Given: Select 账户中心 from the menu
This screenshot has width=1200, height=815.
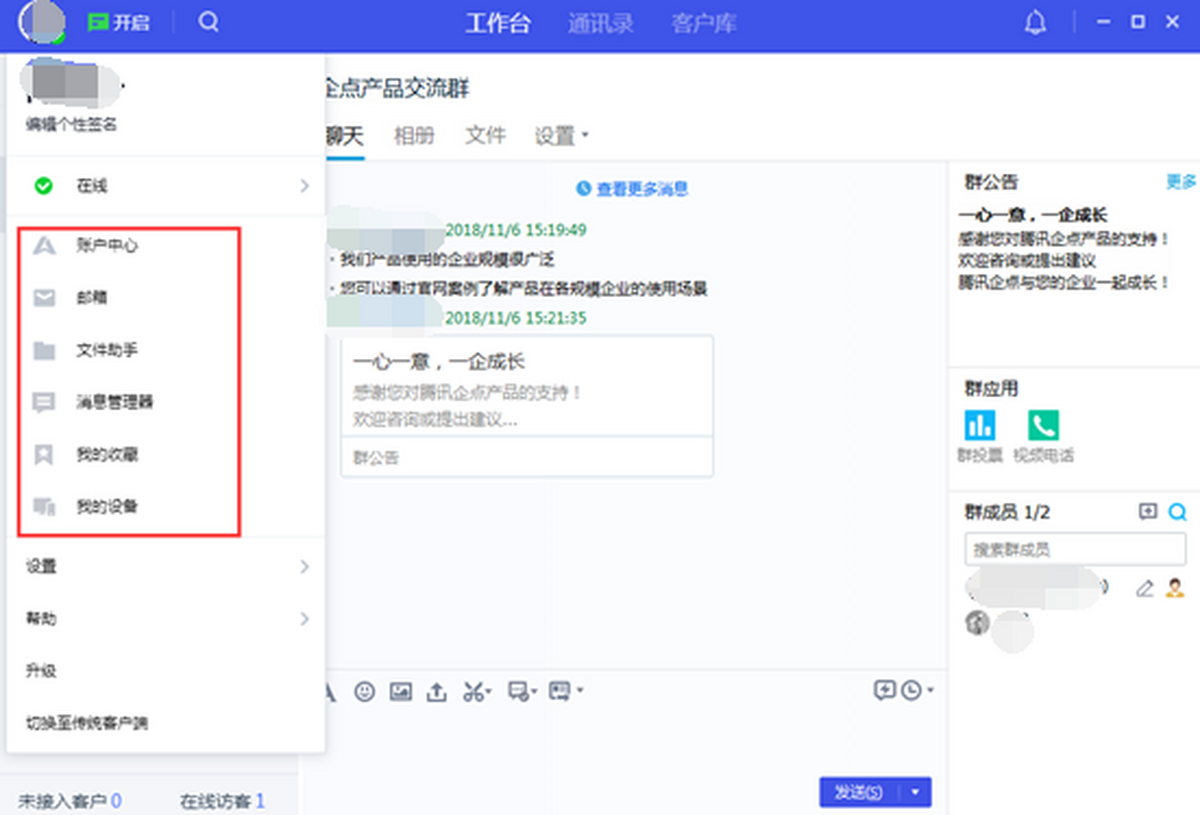Looking at the screenshot, I should [107, 246].
